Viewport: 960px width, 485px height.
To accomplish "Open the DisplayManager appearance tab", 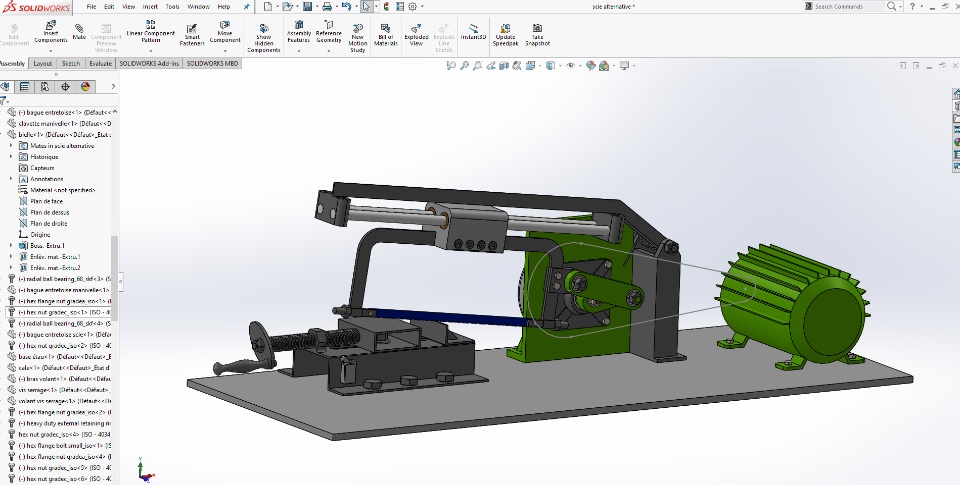I will [x=85, y=86].
